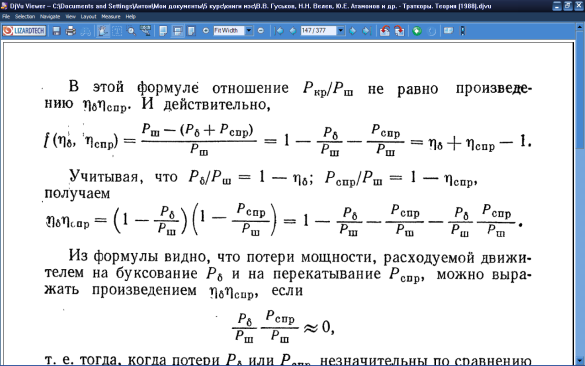Click the greyed refresh circle icon
This screenshot has height=366, width=585.
(x=432, y=31)
